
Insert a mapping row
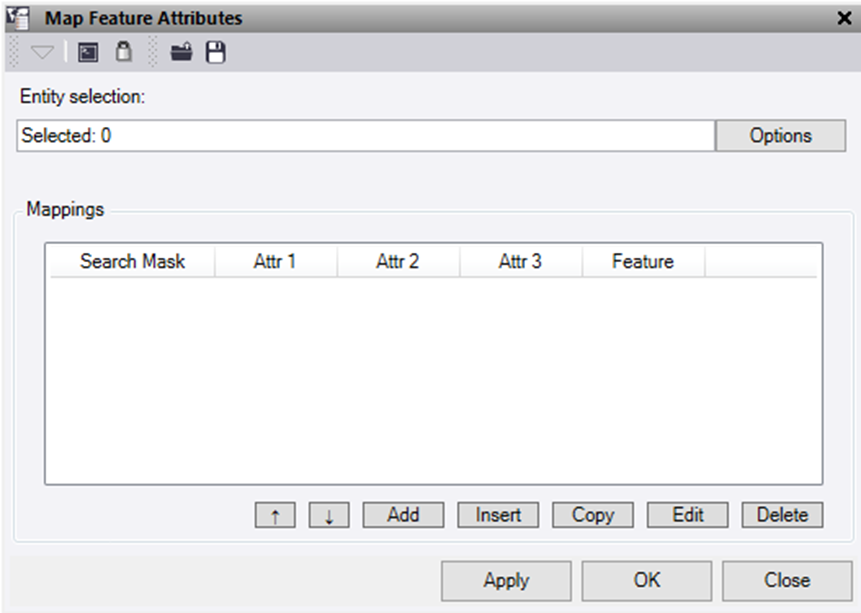498,515
